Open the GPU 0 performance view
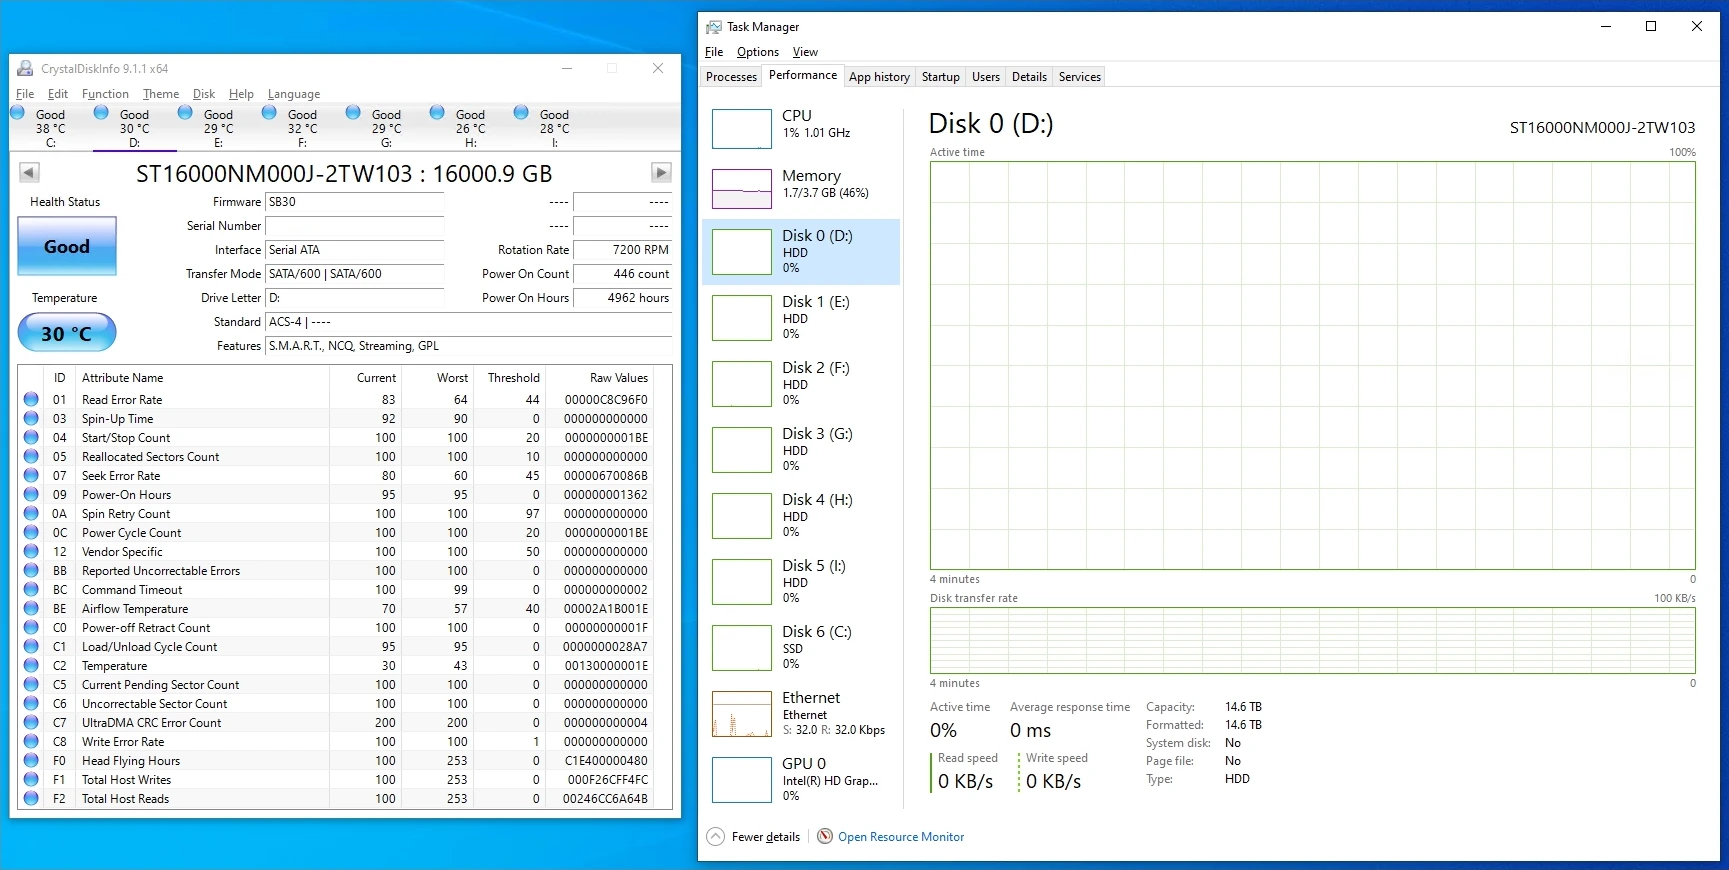The image size is (1729, 870). pos(801,779)
